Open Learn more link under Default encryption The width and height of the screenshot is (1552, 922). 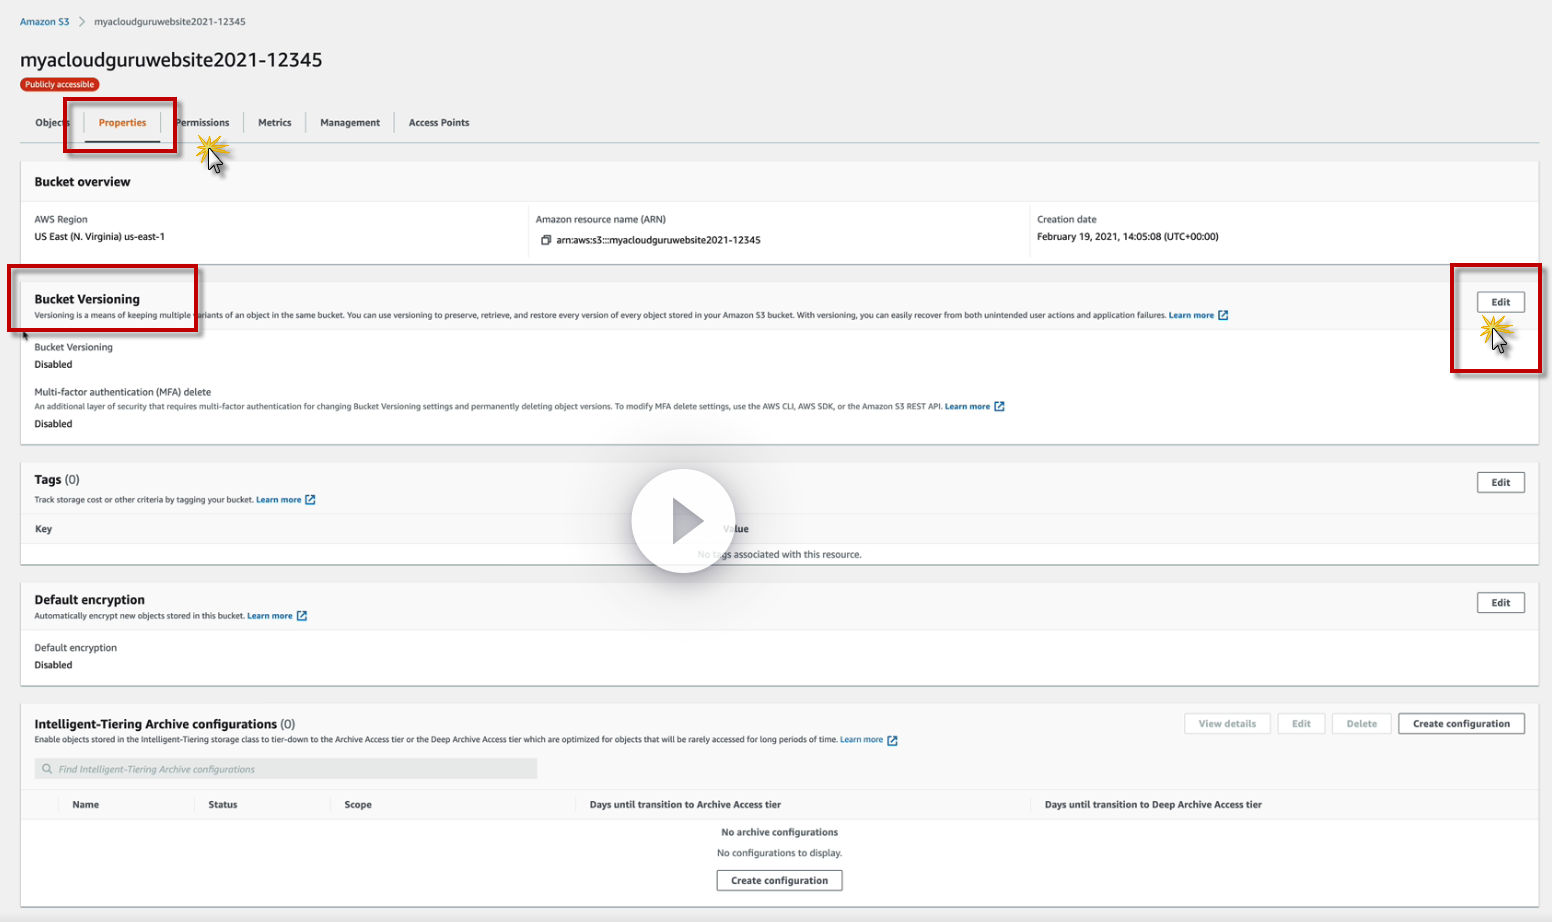click(270, 616)
